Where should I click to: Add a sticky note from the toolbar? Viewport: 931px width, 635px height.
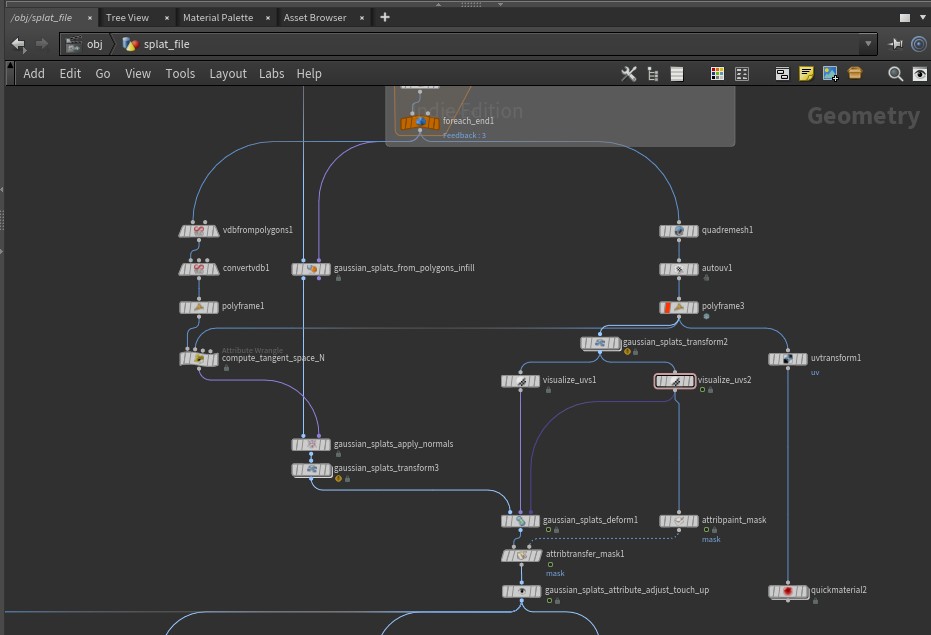pos(806,74)
